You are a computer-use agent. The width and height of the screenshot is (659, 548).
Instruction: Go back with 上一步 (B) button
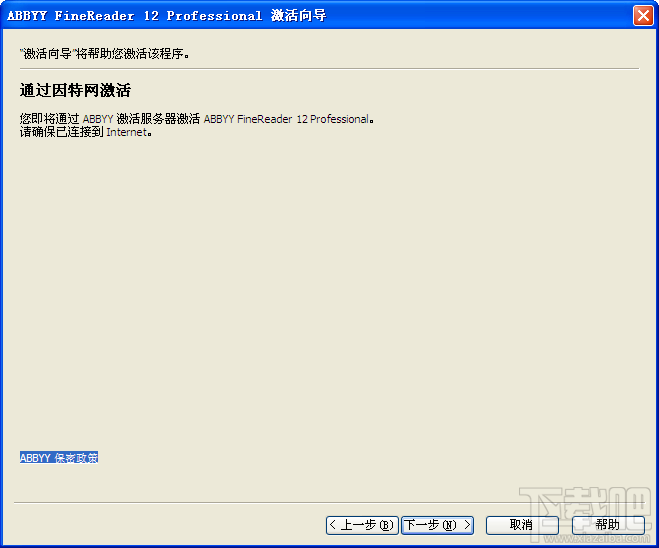(x=362, y=525)
